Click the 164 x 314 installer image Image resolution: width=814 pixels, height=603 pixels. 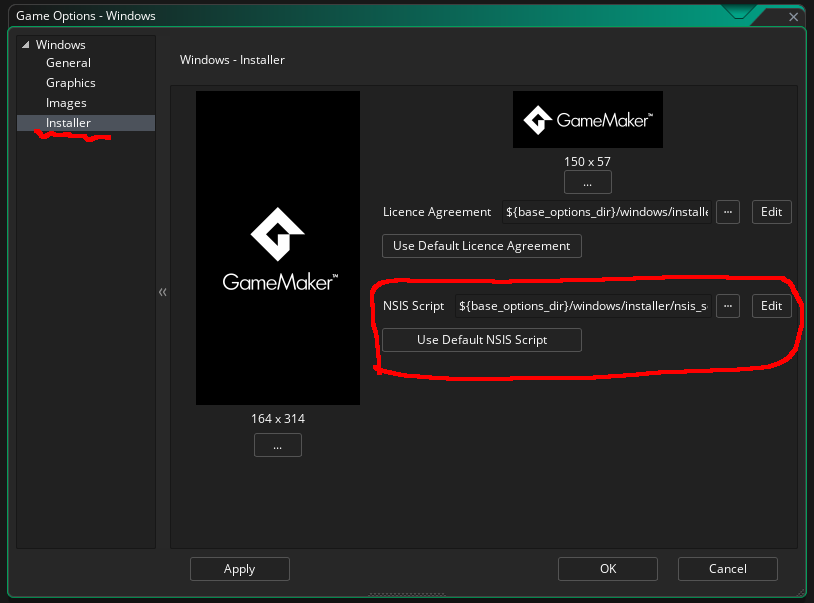(278, 248)
